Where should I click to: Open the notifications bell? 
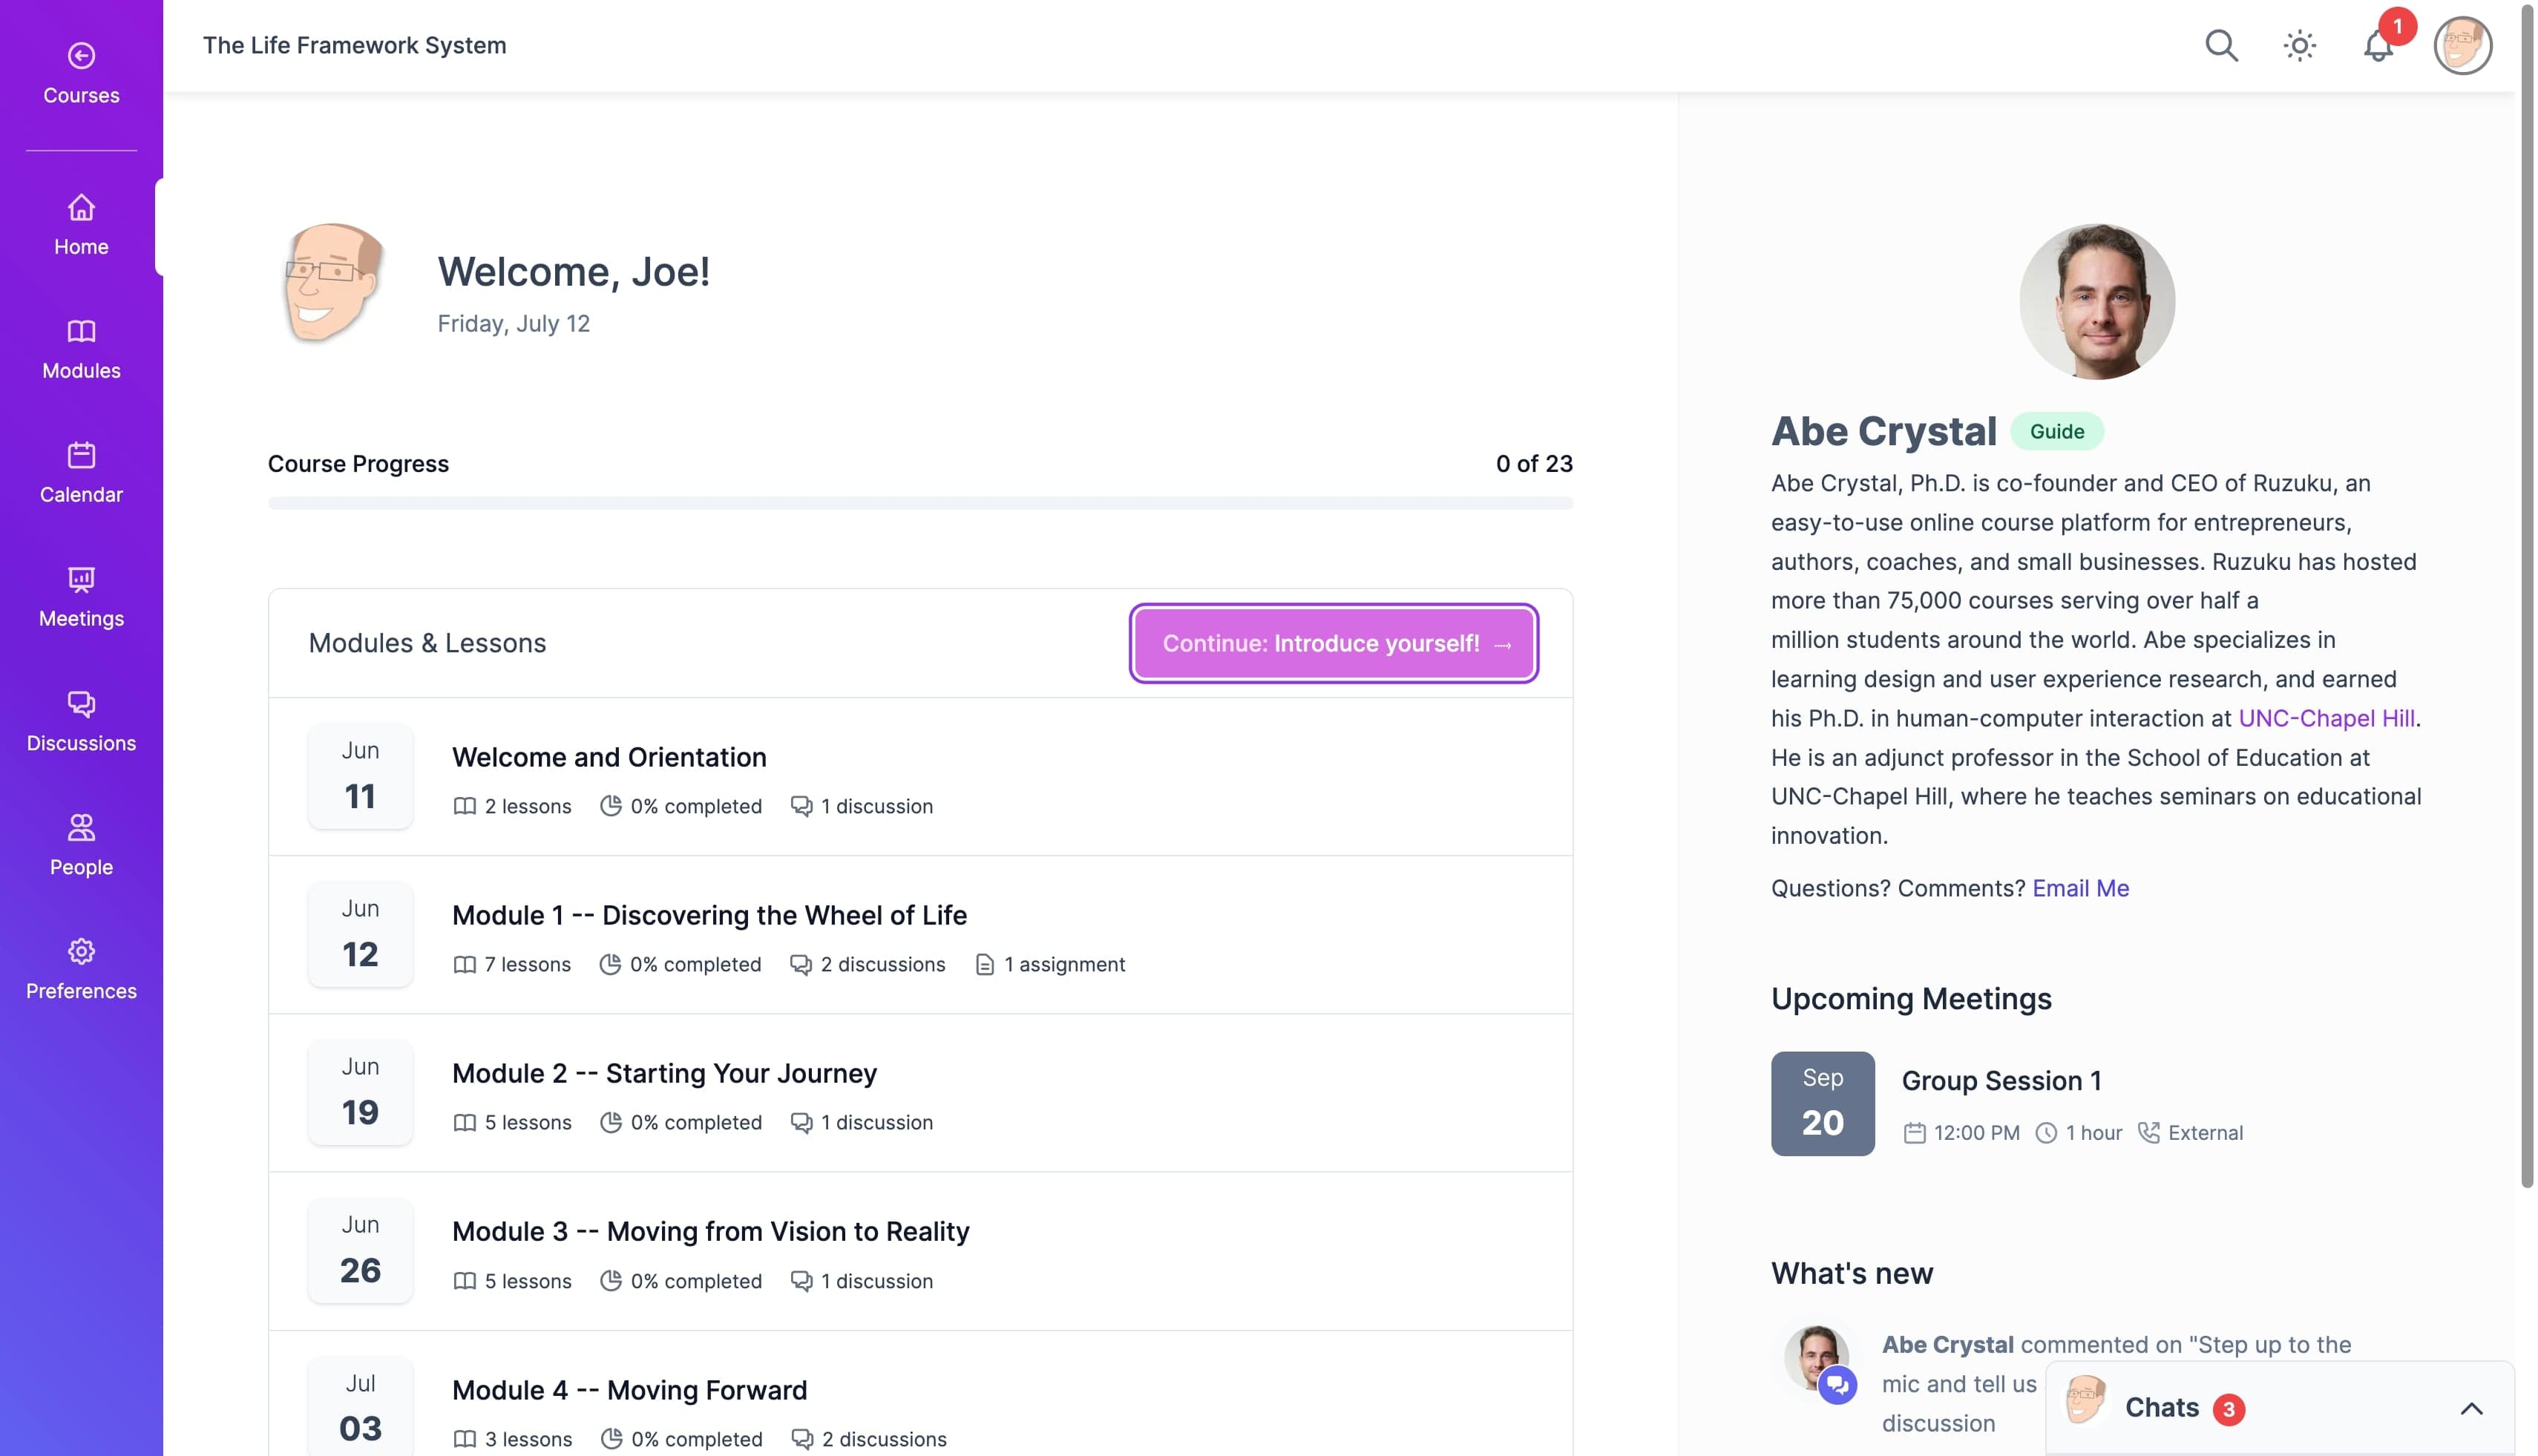(x=2378, y=46)
